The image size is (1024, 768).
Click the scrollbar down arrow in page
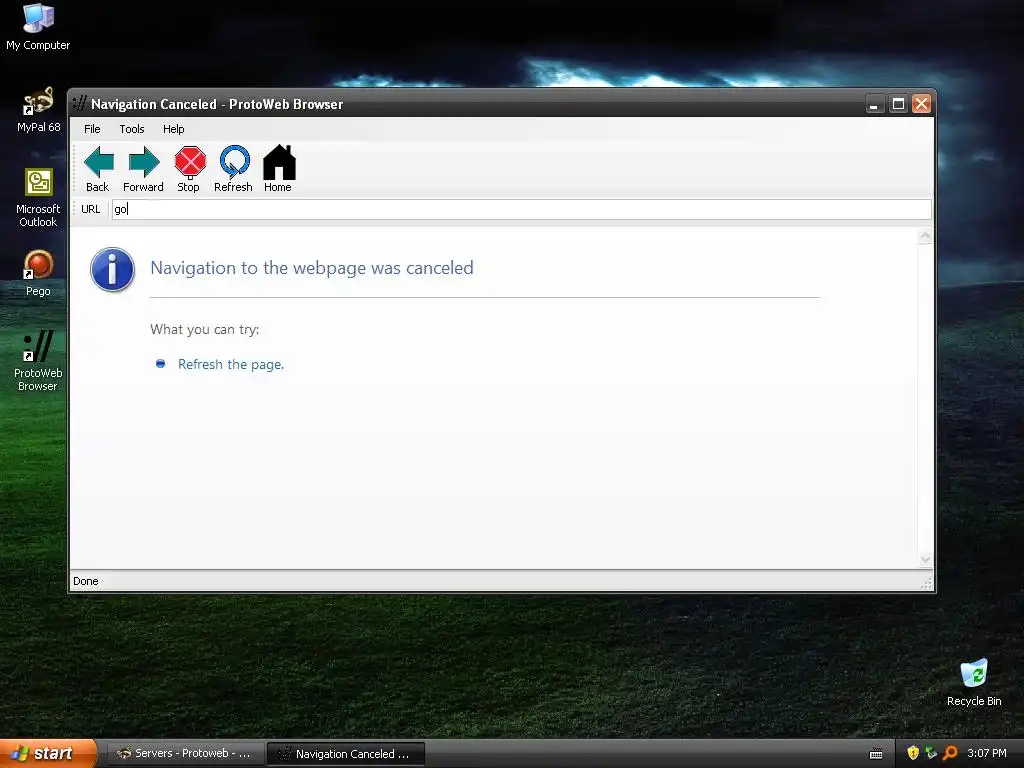(925, 560)
